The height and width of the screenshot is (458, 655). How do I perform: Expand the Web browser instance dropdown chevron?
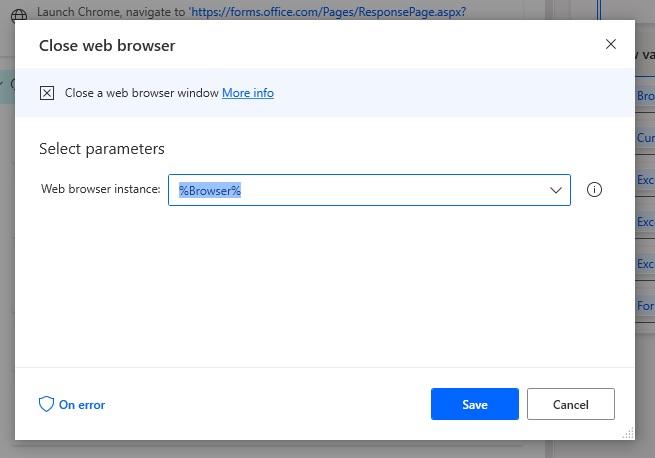[x=556, y=191]
